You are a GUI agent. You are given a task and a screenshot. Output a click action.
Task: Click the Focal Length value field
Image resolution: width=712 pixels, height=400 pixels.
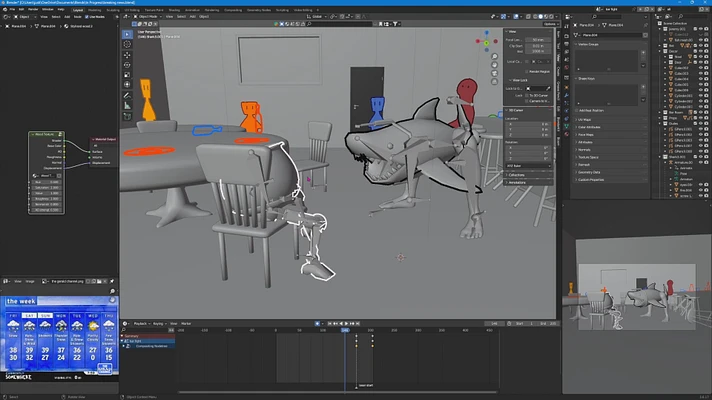coord(538,40)
